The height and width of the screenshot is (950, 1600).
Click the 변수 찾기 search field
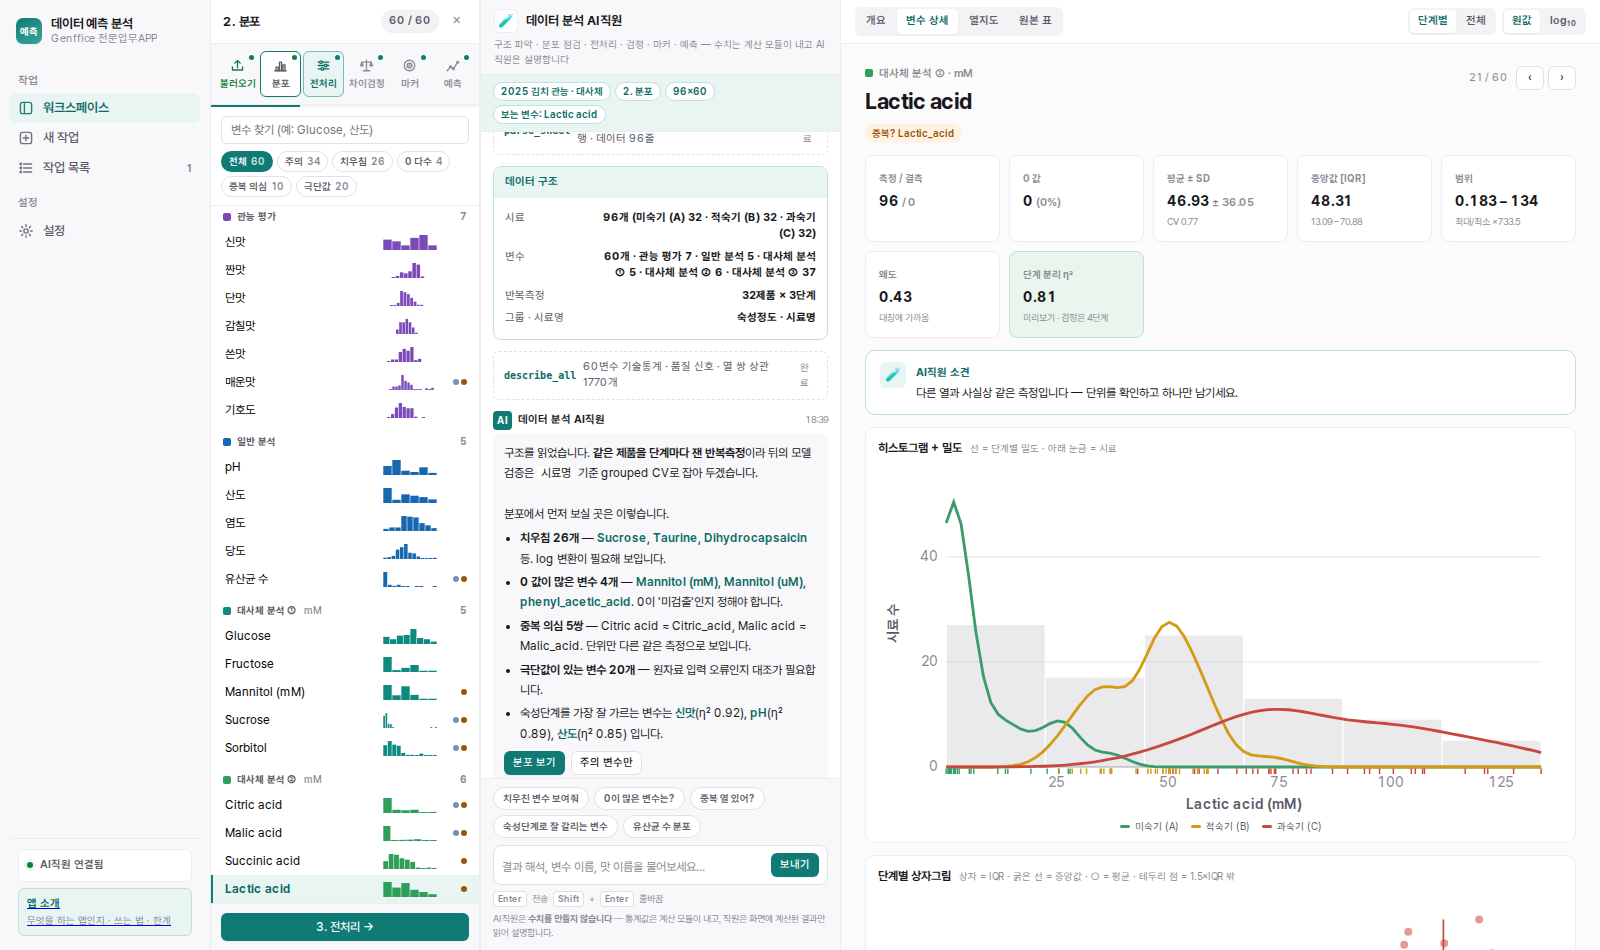[345, 130]
